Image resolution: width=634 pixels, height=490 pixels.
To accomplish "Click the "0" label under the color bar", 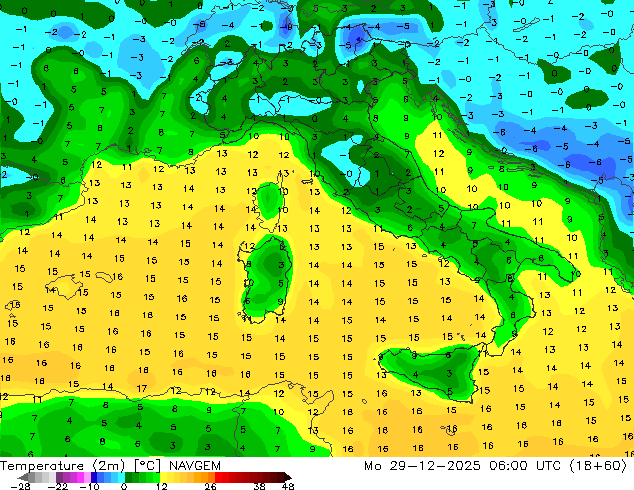I will [x=124, y=486].
